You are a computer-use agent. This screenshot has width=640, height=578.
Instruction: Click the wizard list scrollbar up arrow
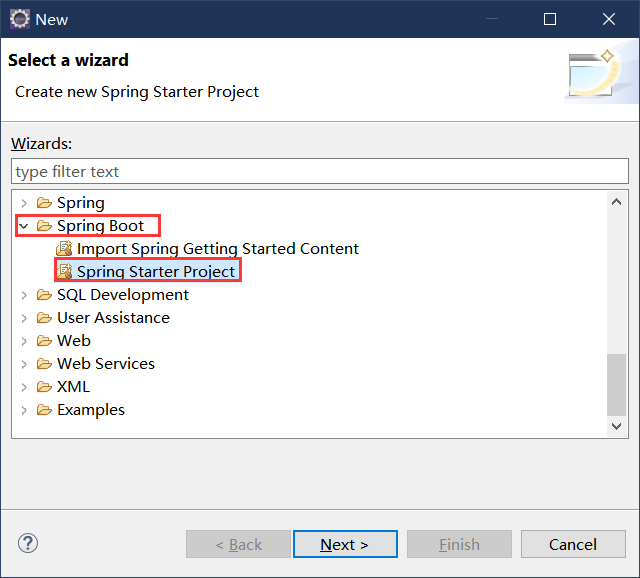click(x=618, y=200)
